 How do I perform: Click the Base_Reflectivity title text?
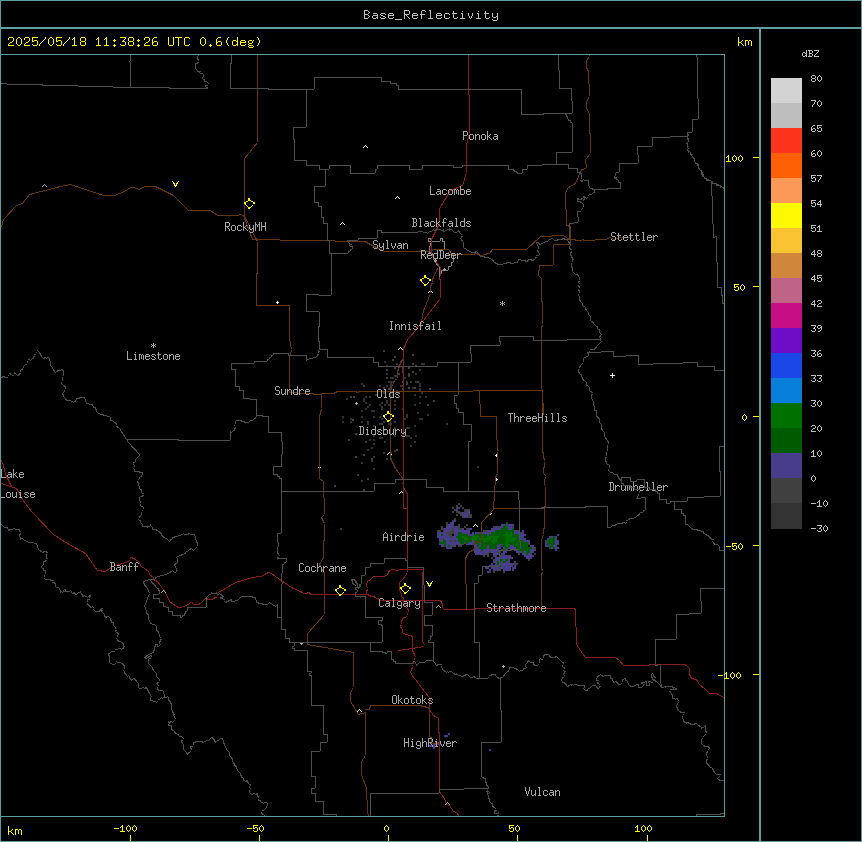(x=431, y=15)
